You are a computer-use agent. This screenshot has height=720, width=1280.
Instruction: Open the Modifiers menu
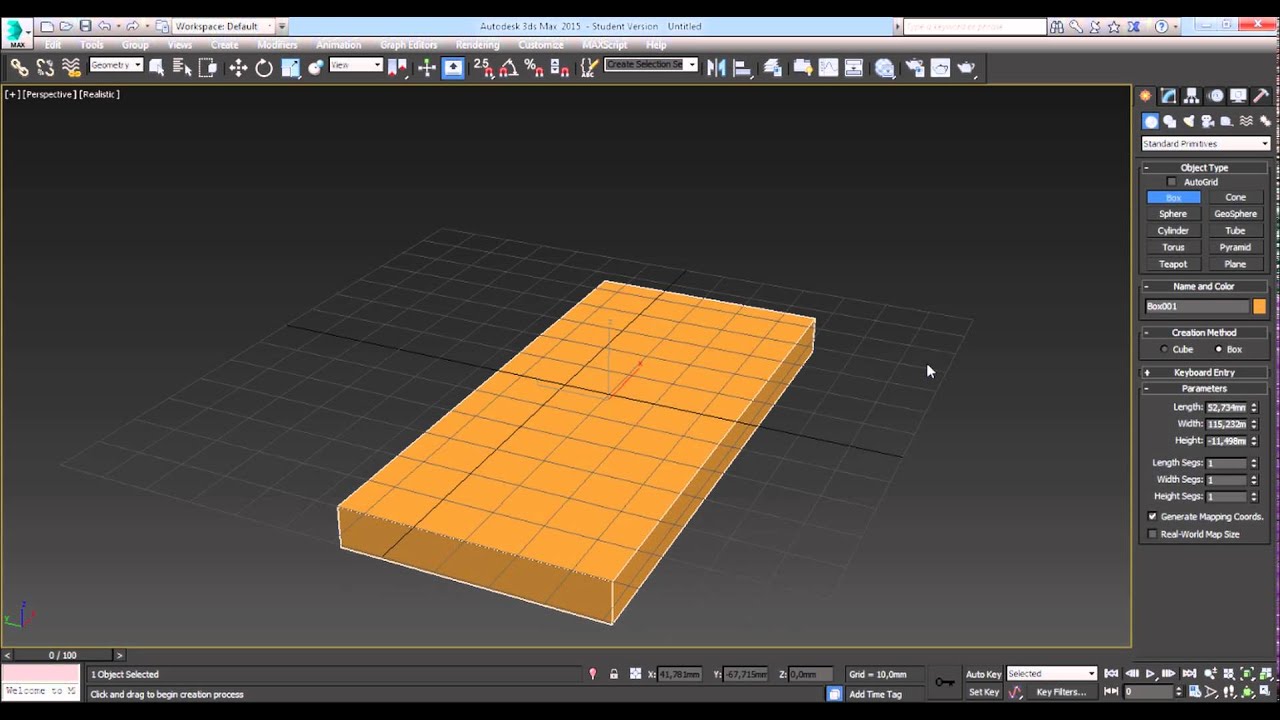277,45
